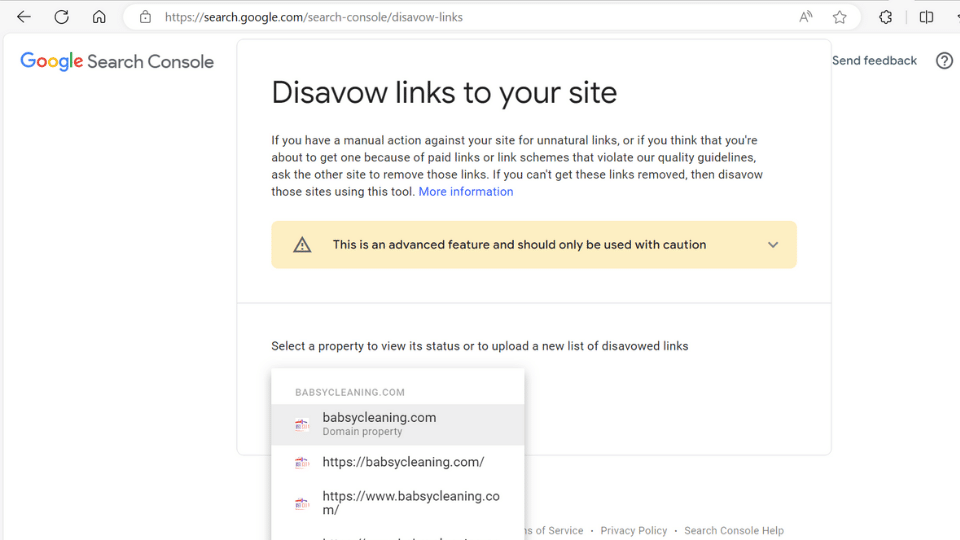
Task: View site information via the lock icon
Action: [145, 17]
